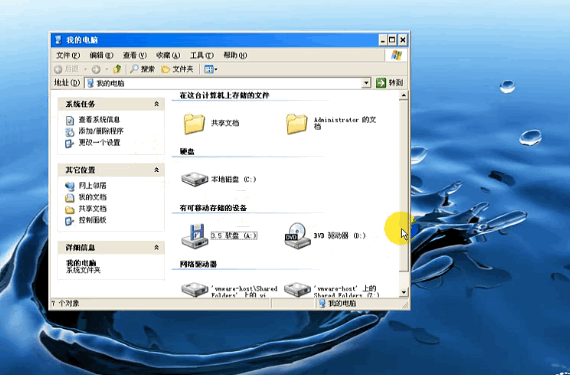Click the status bar 我的电脑 icon
The width and height of the screenshot is (570, 375).
pos(322,303)
